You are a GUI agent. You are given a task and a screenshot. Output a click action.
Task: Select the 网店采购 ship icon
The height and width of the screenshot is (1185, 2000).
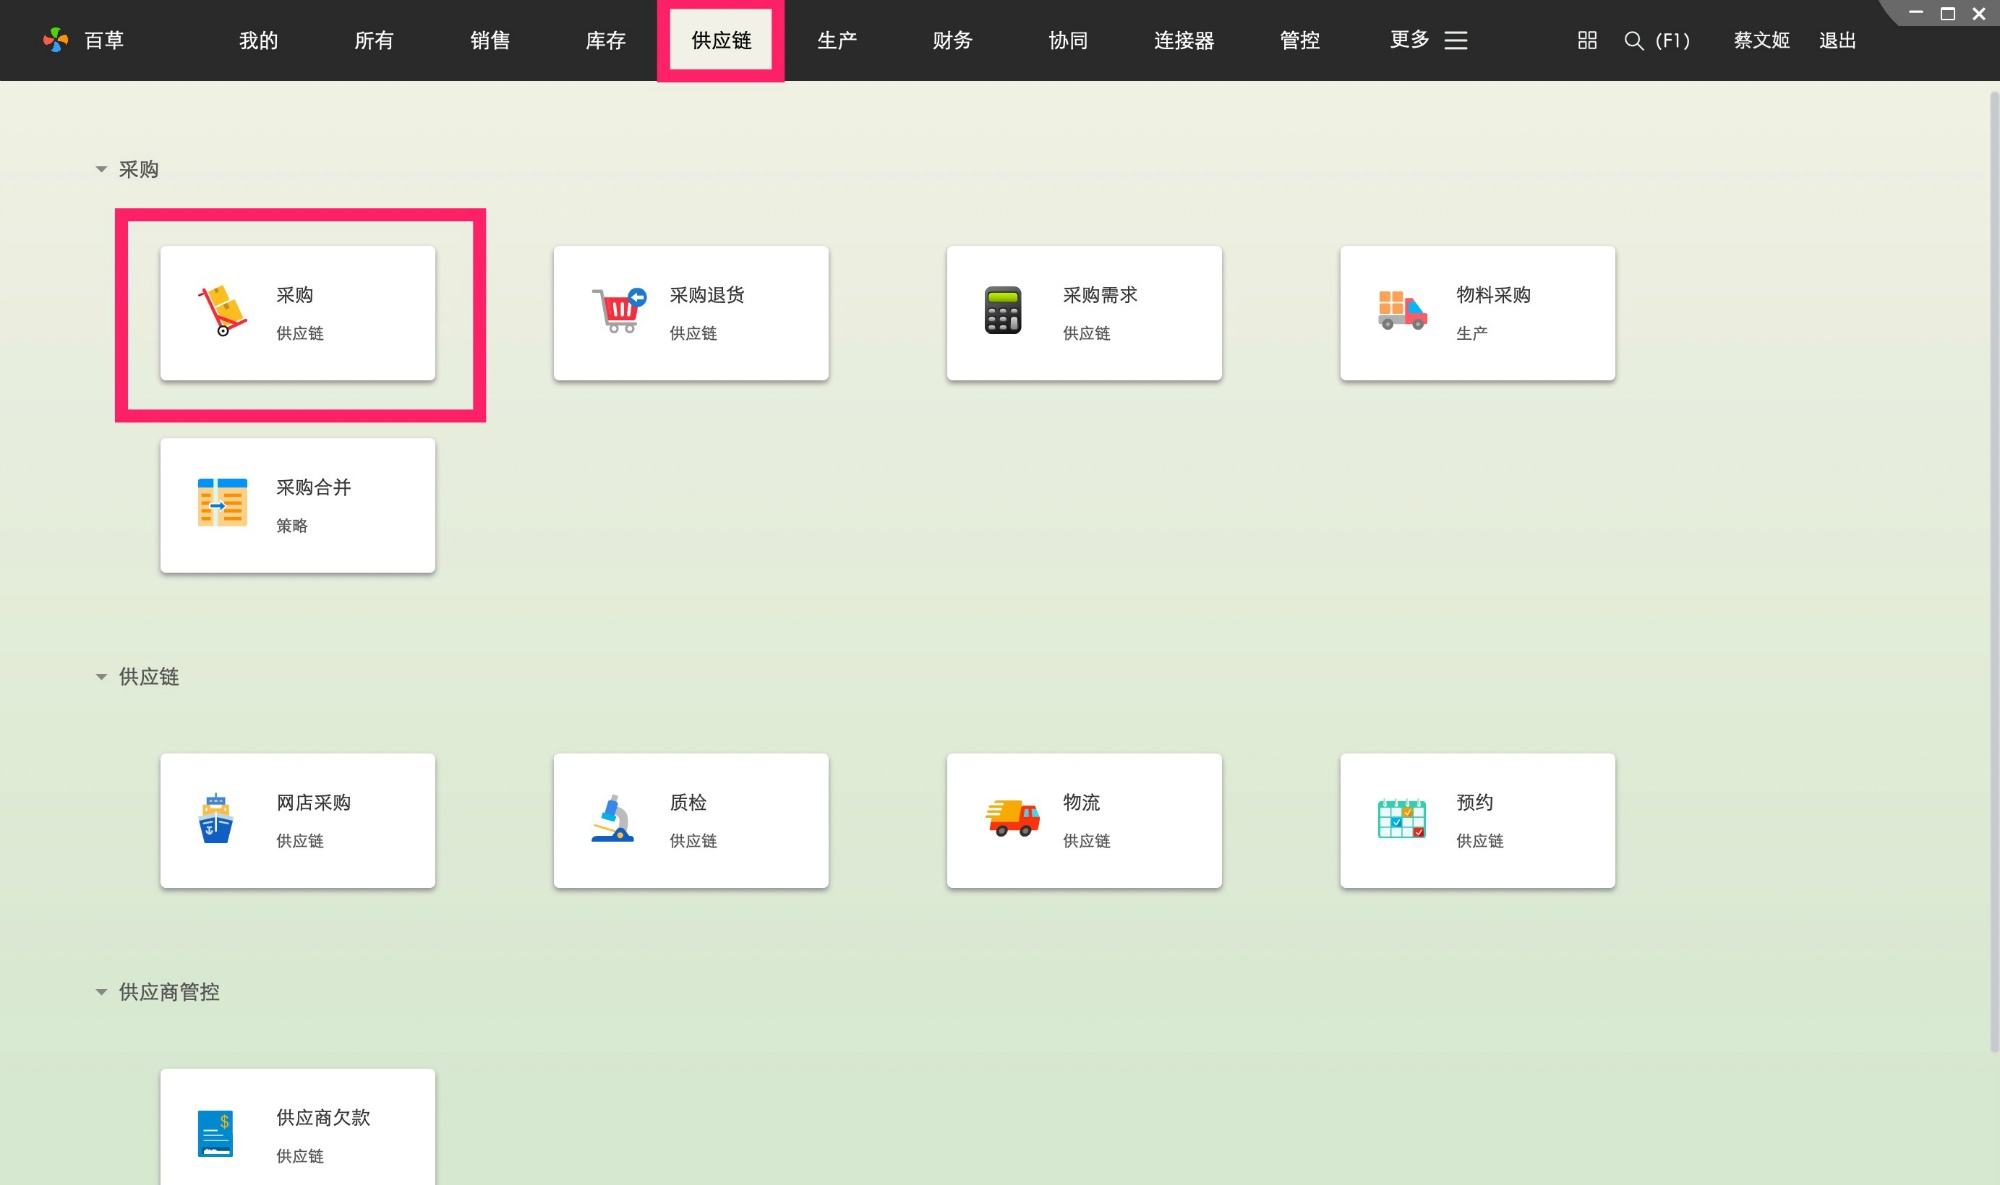click(x=215, y=816)
